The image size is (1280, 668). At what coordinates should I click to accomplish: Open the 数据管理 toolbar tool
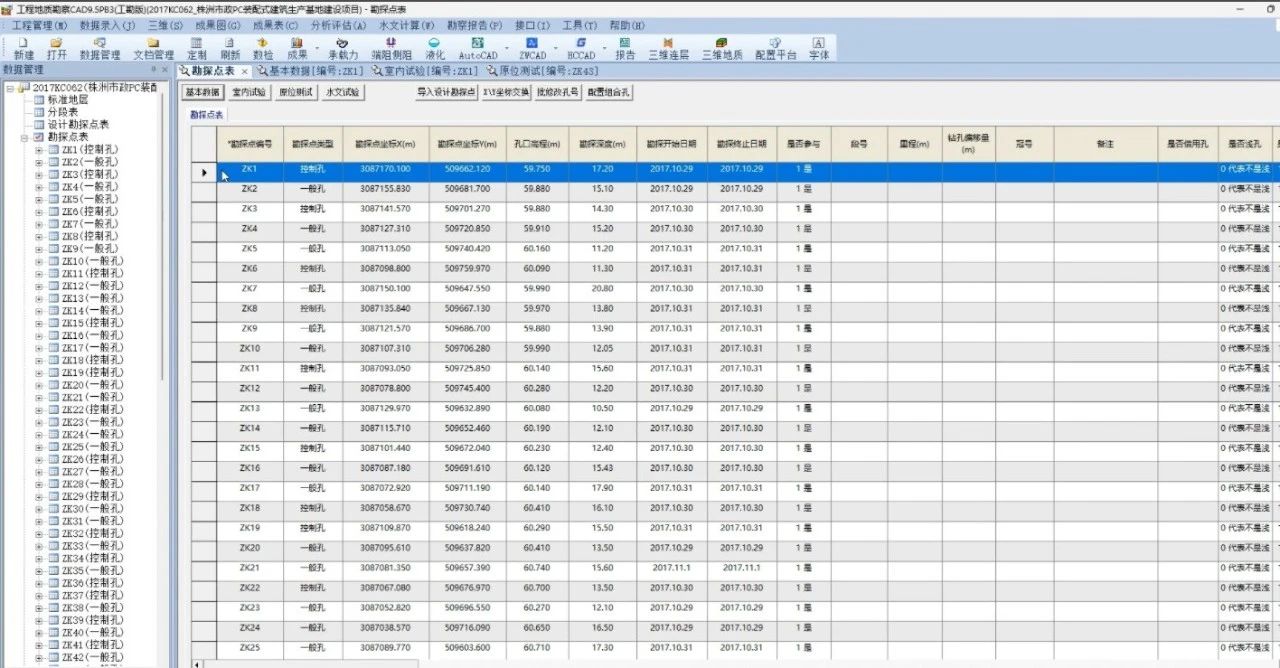(x=100, y=48)
